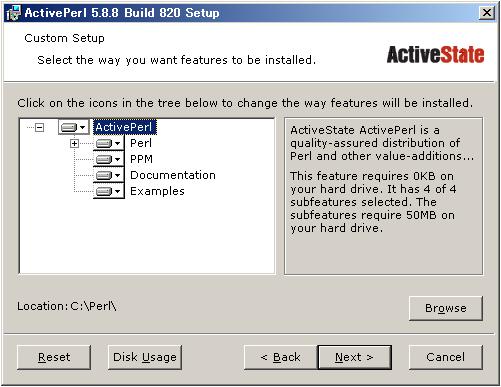Open the Perl feature drive icon dropdown
Image resolution: width=501 pixels, height=387 pixels.
[109, 143]
